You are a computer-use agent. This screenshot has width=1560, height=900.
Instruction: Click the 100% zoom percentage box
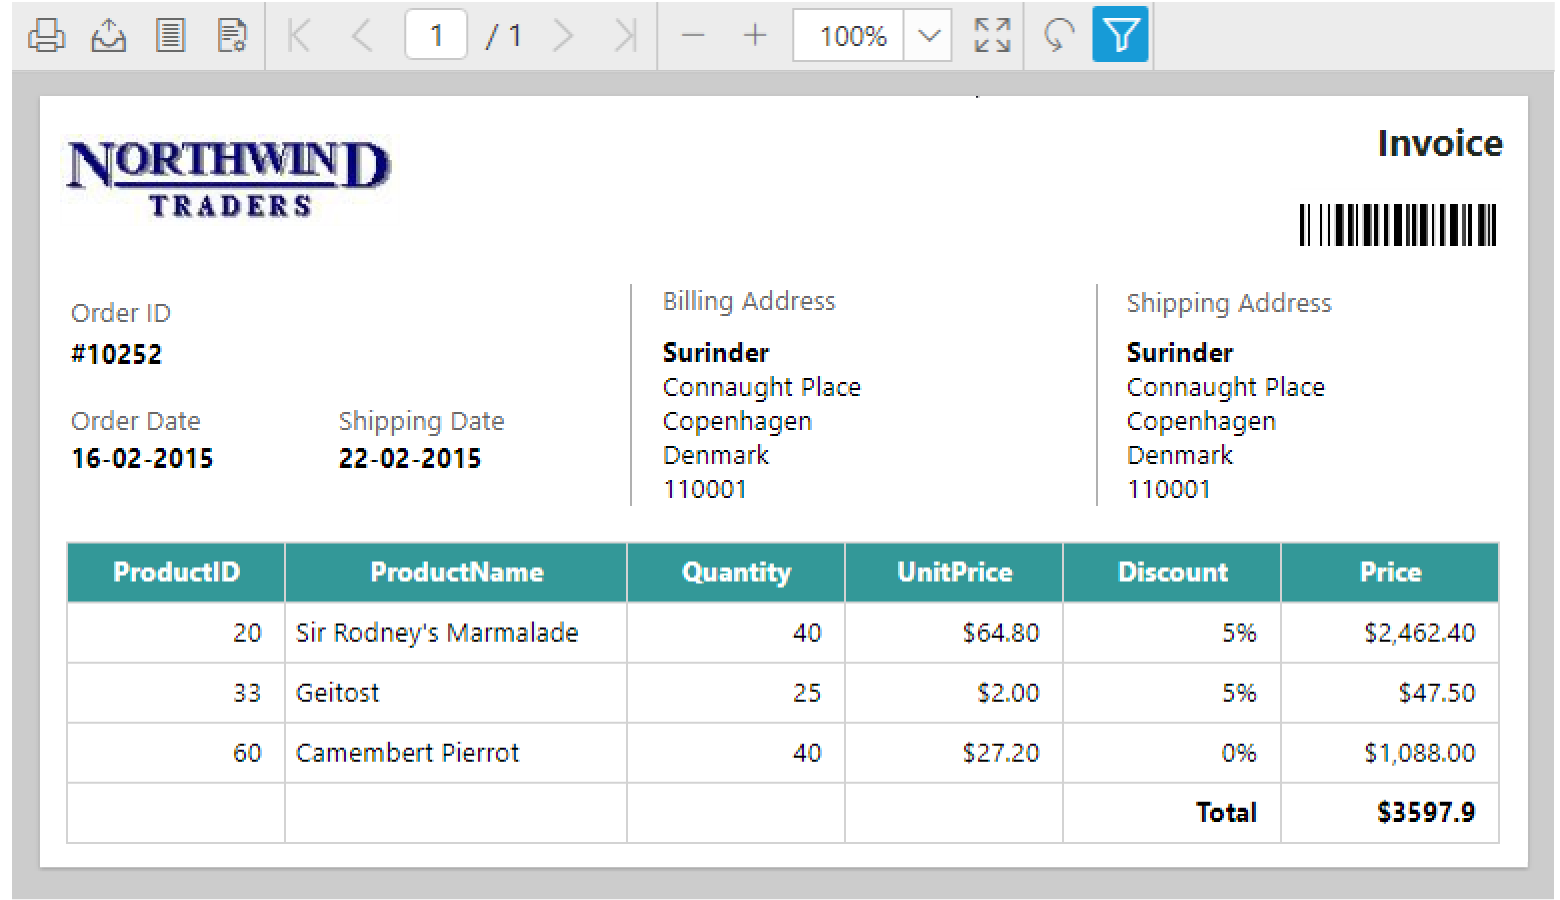848,34
